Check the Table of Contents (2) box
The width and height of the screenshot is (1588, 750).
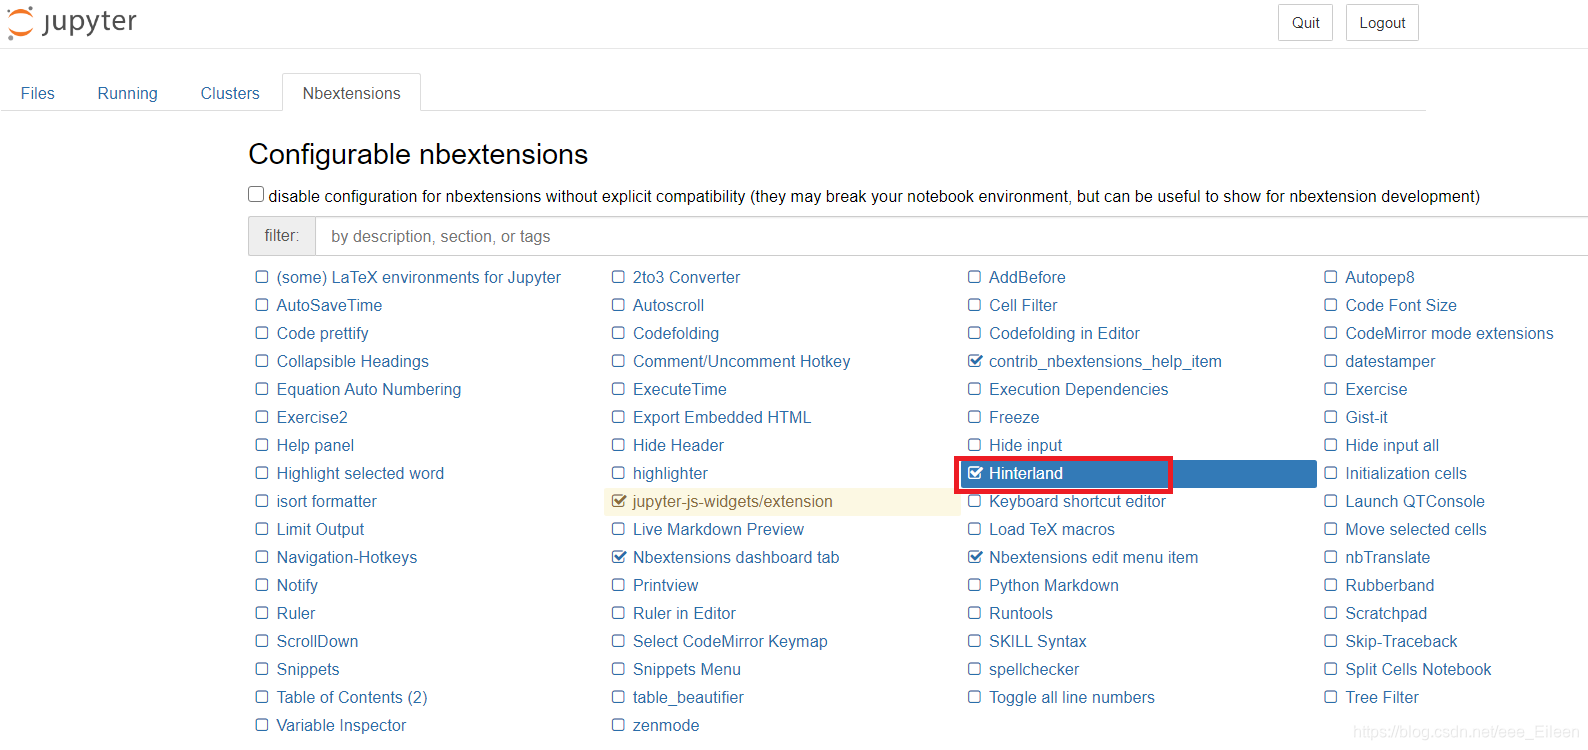(262, 697)
